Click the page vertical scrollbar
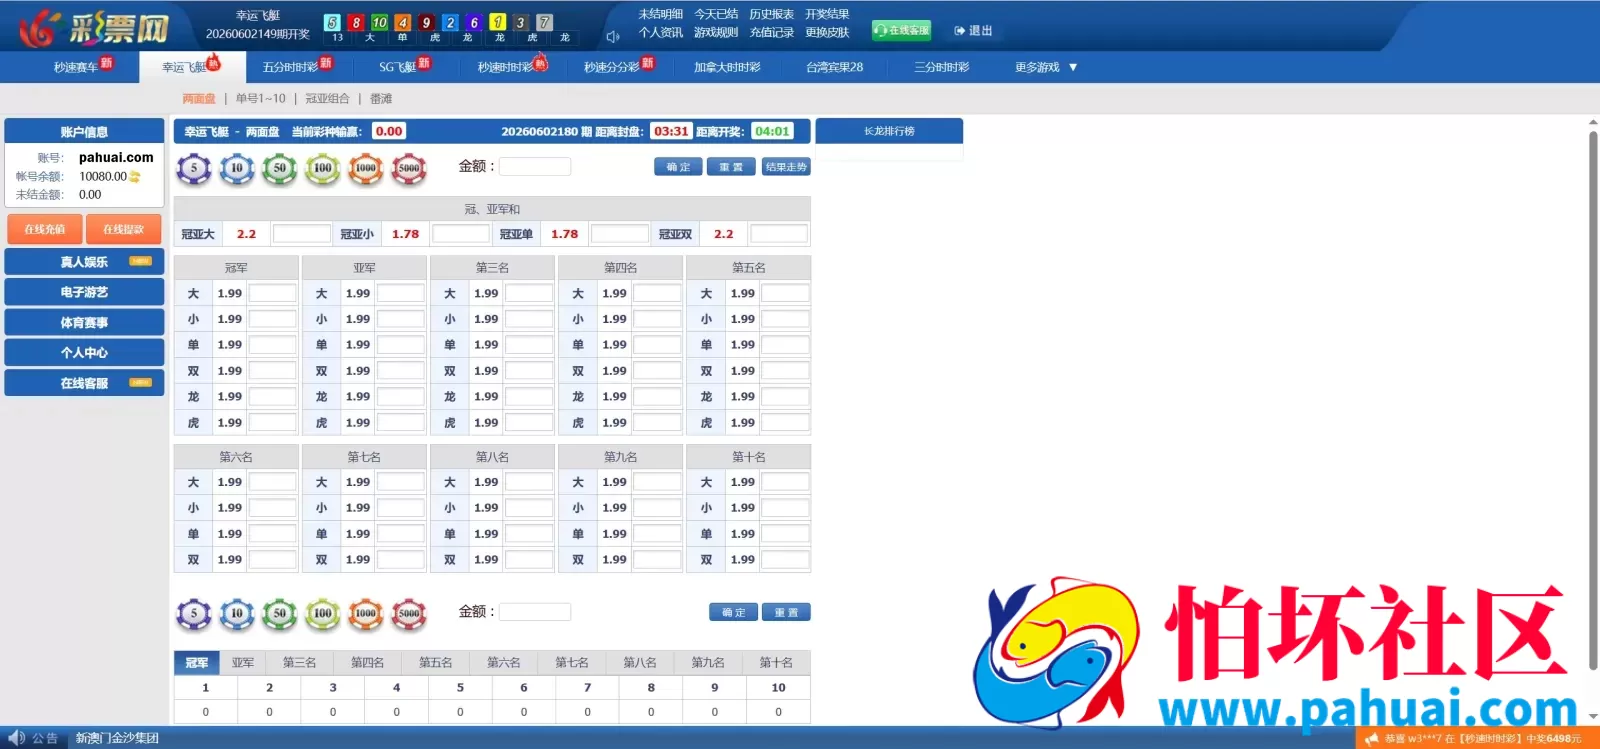The image size is (1600, 749). 1593,400
